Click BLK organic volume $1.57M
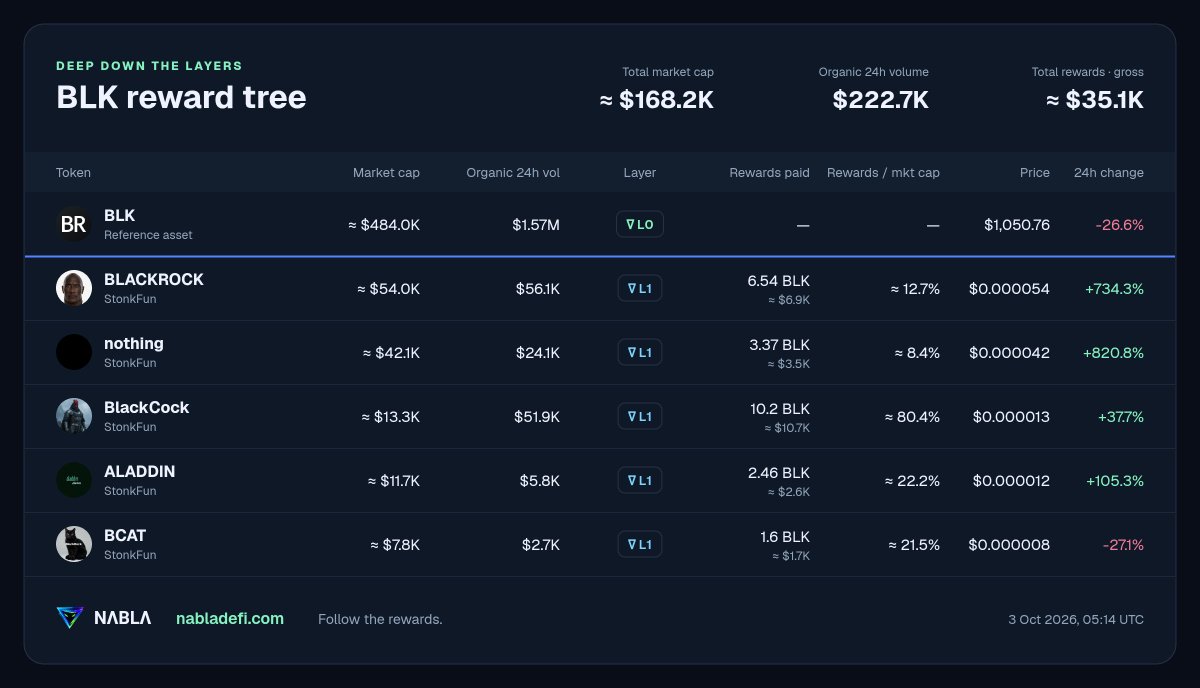The height and width of the screenshot is (688, 1200). click(536, 225)
